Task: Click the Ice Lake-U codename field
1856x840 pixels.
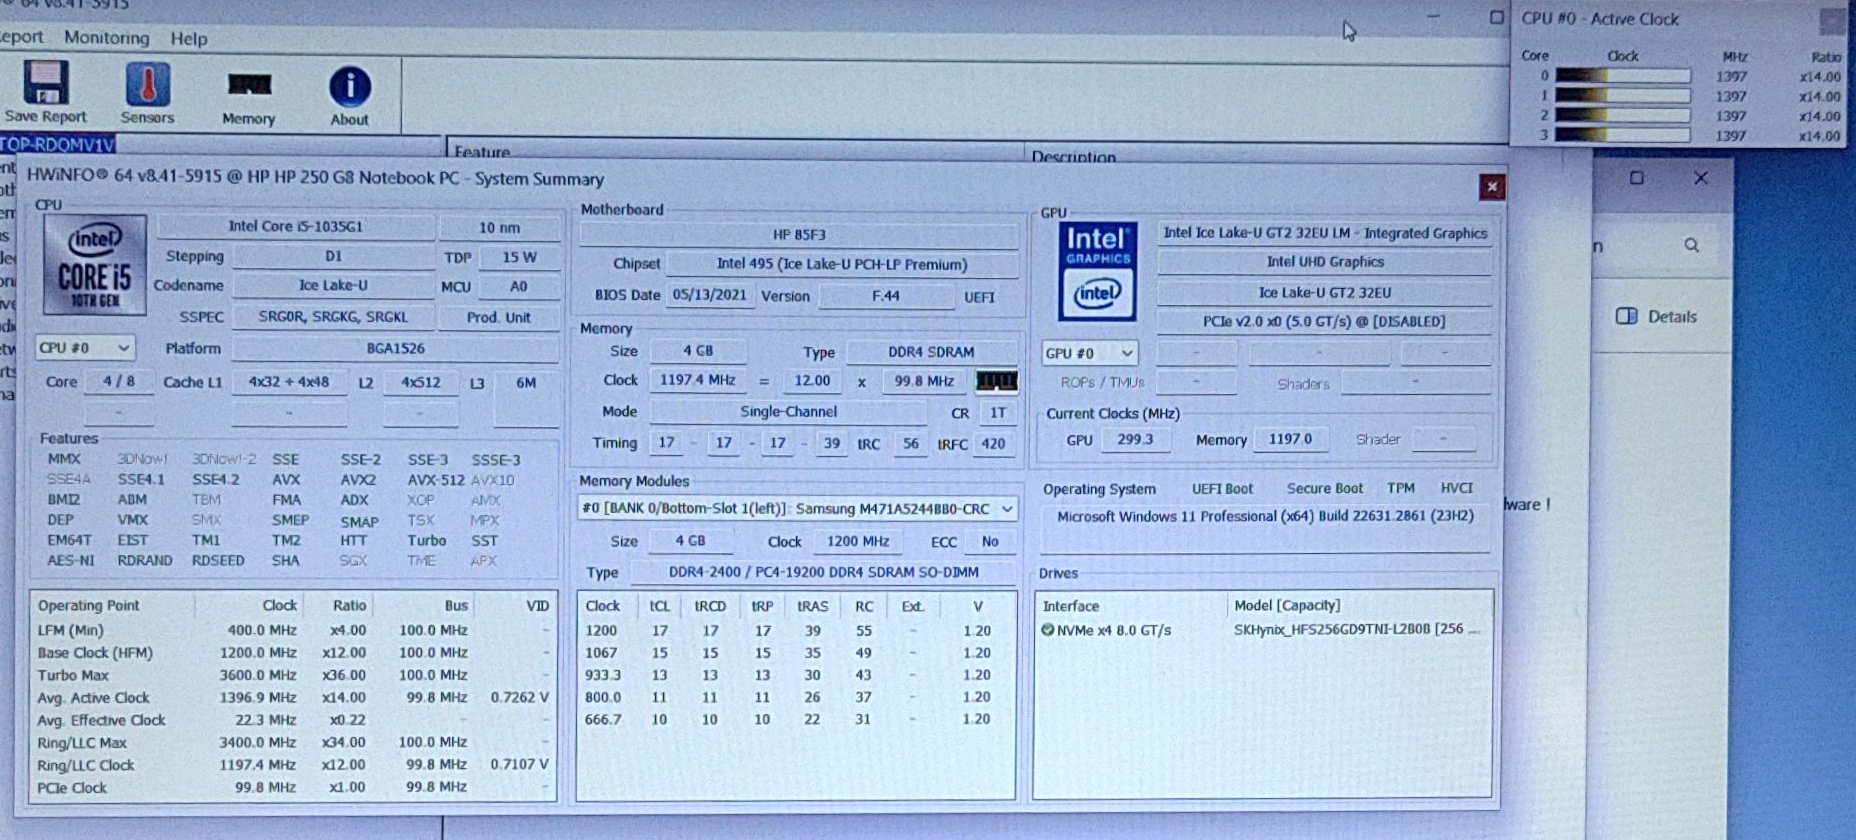Action: [333, 286]
